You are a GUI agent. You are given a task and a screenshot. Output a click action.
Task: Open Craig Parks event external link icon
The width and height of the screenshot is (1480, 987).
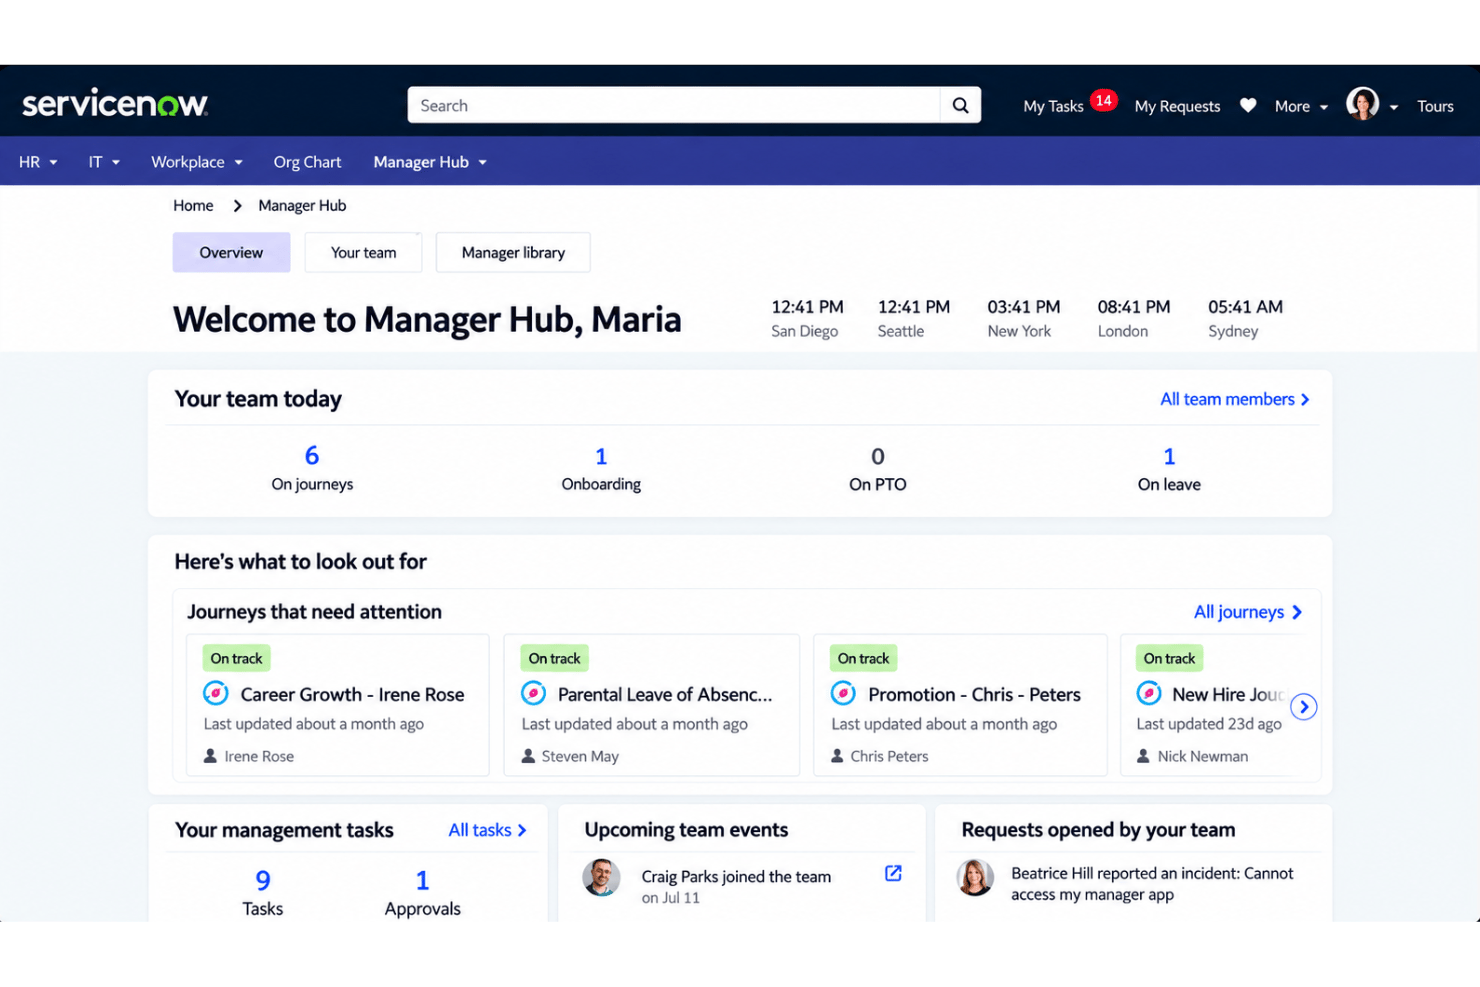893,873
